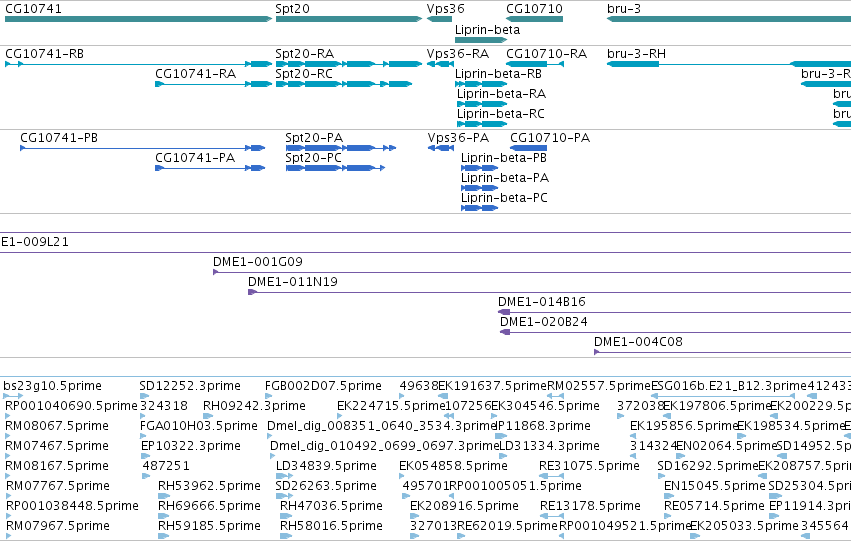Click EST RM07467.5prime
The image size is (851, 541).
pos(57,447)
